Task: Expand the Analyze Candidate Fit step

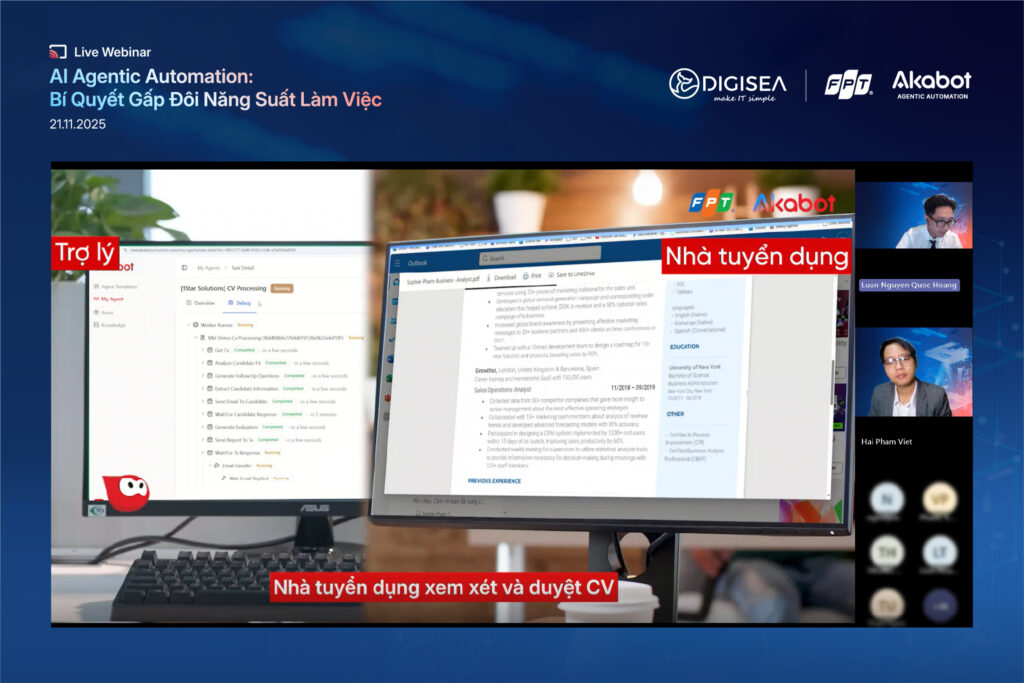Action: pos(203,363)
